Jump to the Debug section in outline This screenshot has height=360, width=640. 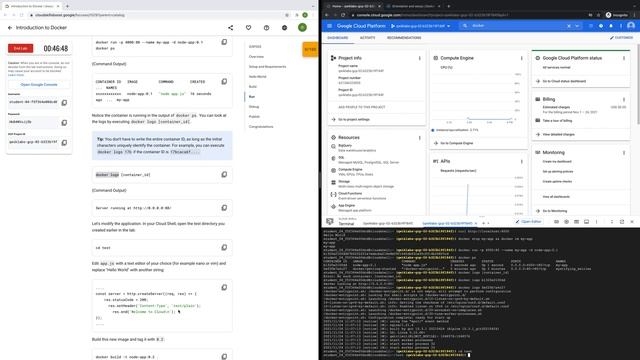click(254, 107)
